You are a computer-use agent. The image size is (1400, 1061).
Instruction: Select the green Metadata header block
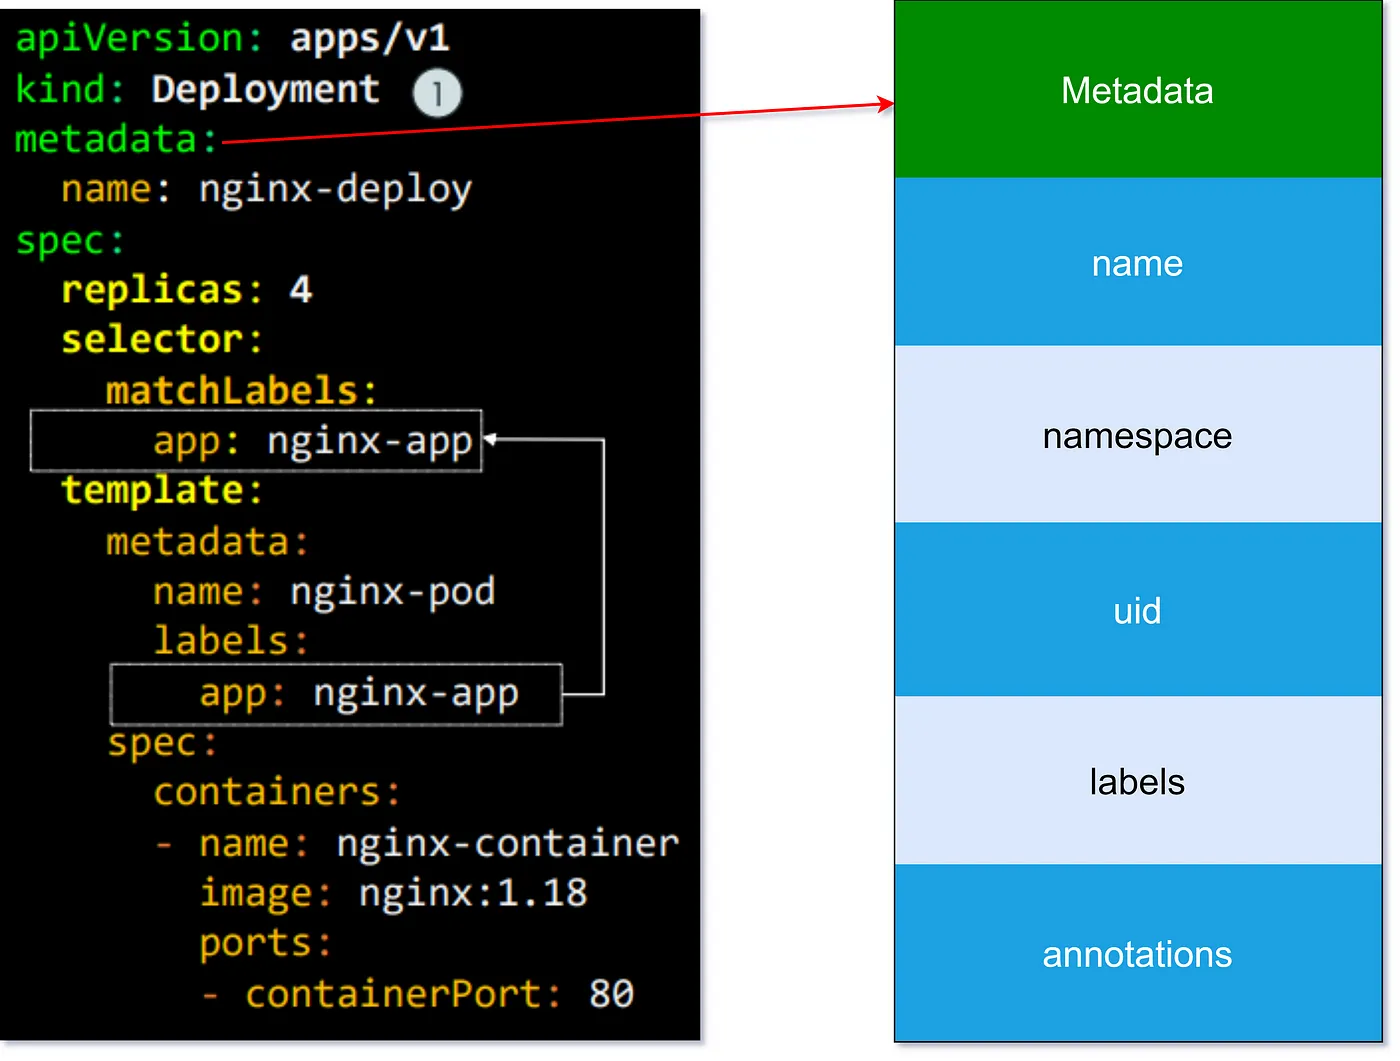coord(1137,91)
